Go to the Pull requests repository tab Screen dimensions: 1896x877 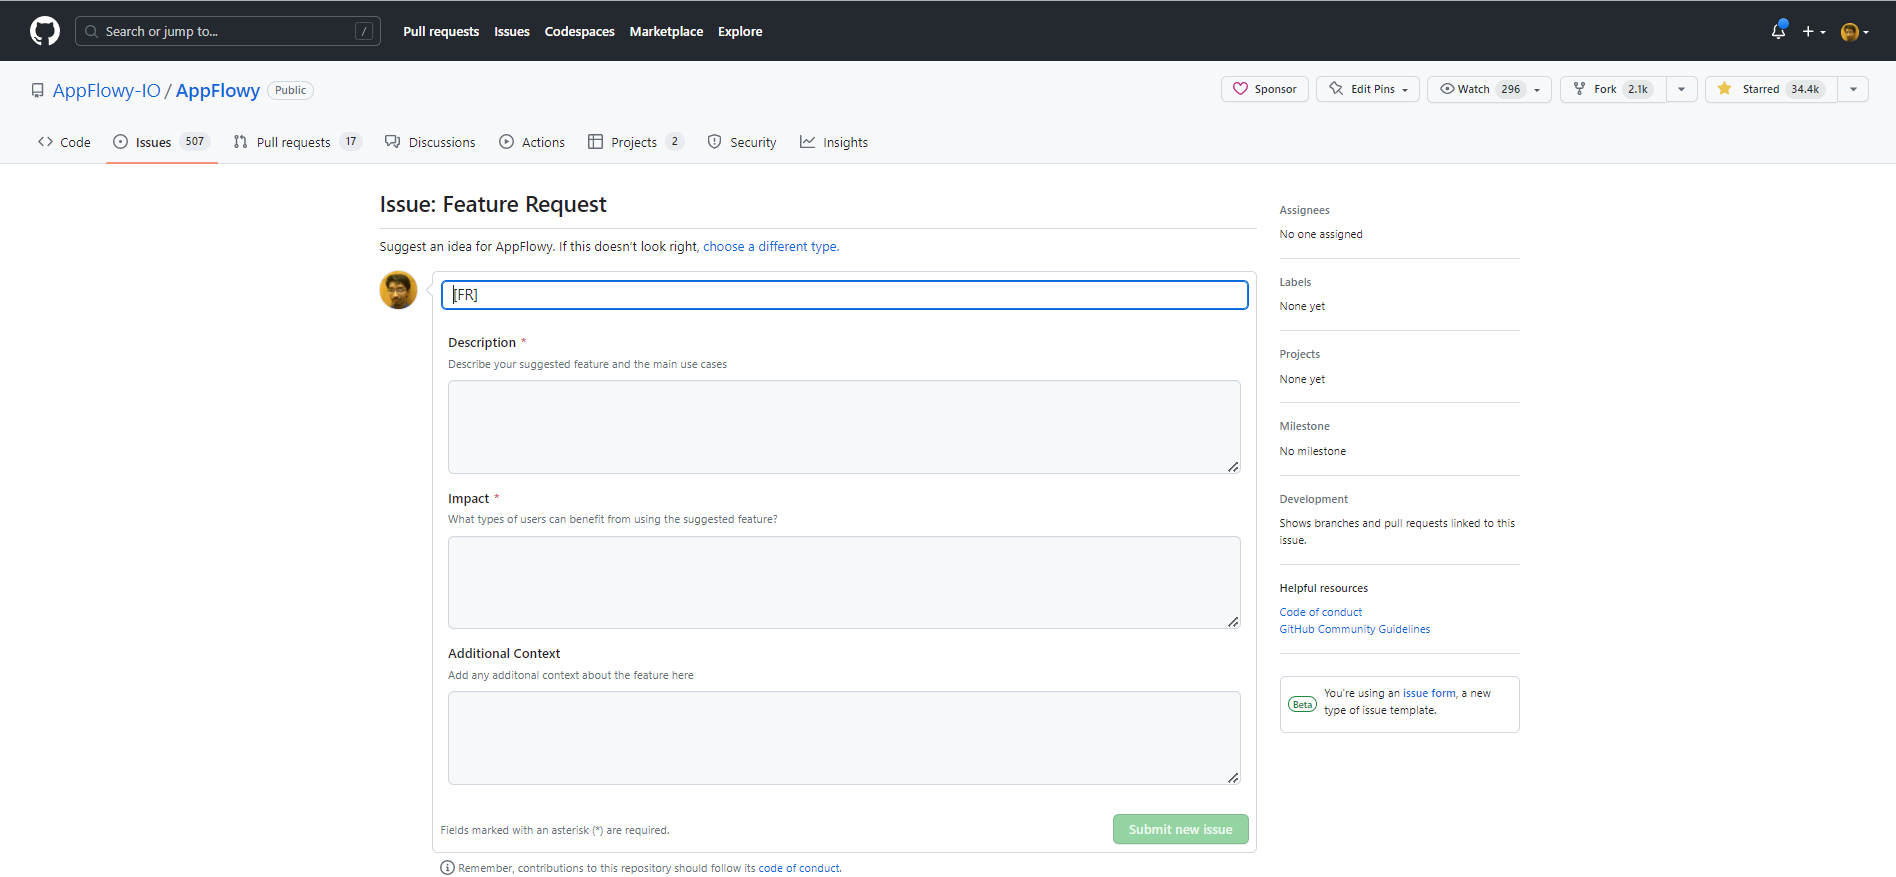[297, 142]
